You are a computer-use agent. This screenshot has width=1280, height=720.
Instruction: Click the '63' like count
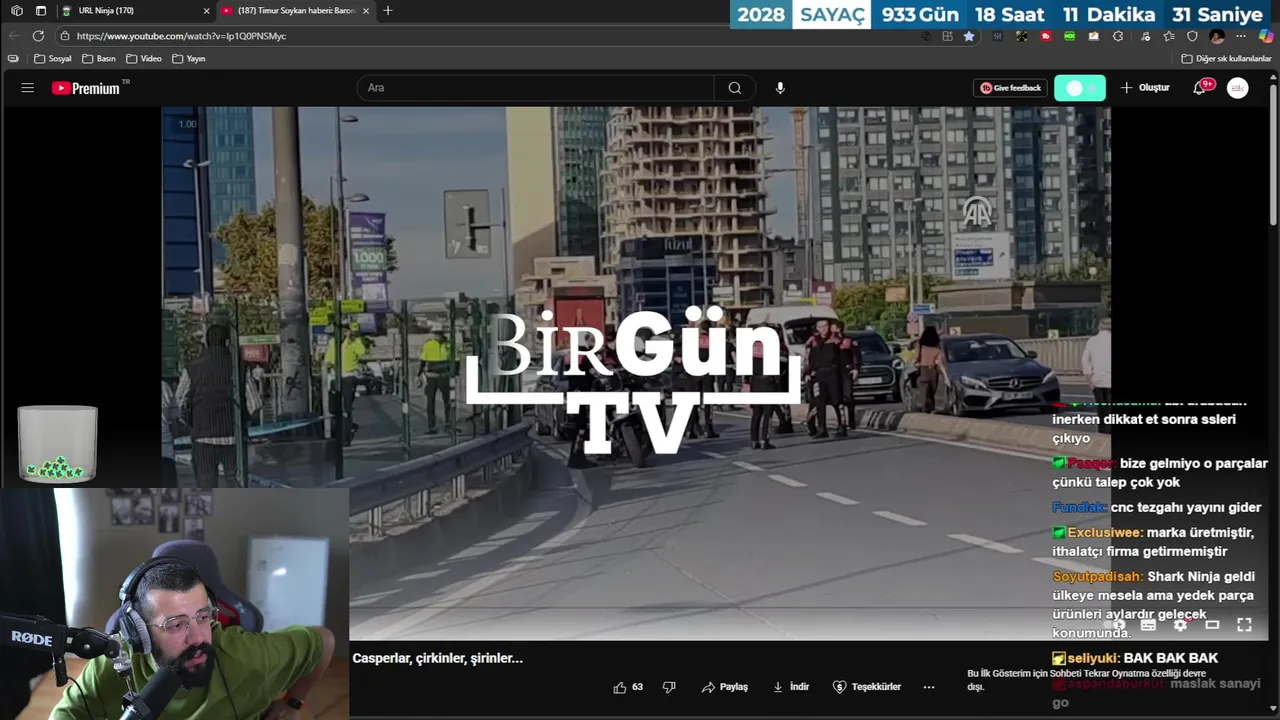pos(637,687)
